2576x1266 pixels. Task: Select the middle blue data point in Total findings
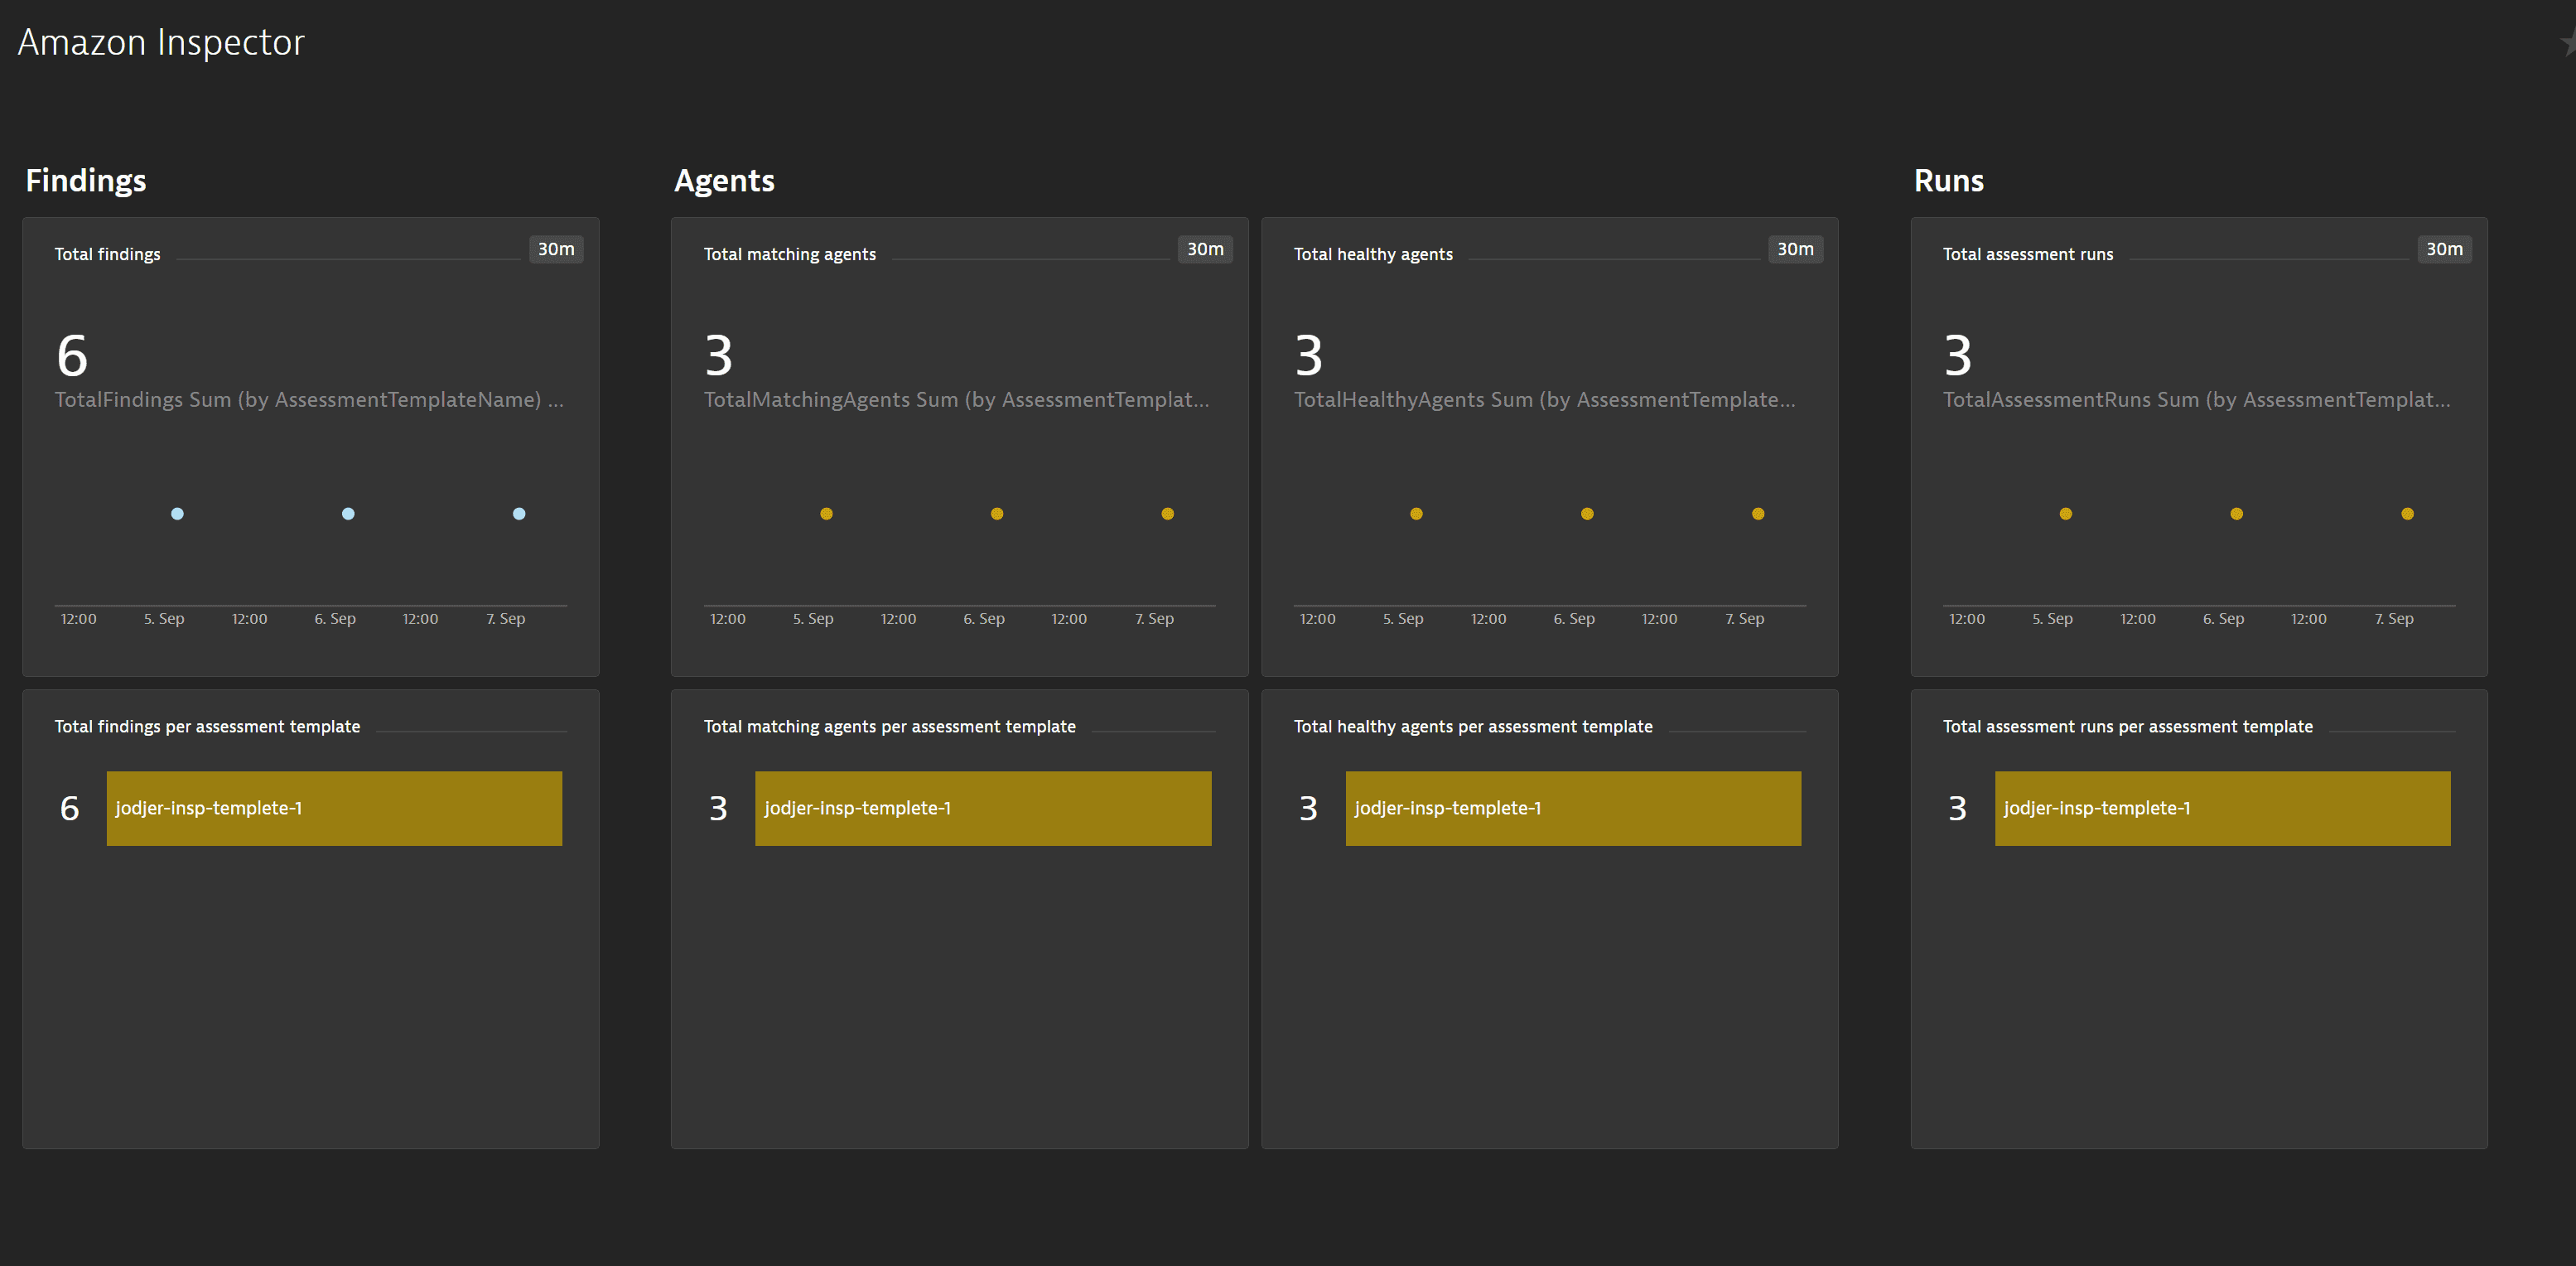tap(348, 514)
